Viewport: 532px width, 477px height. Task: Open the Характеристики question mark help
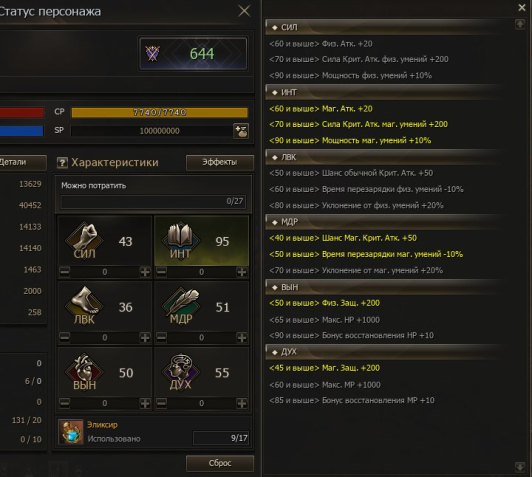coord(62,163)
